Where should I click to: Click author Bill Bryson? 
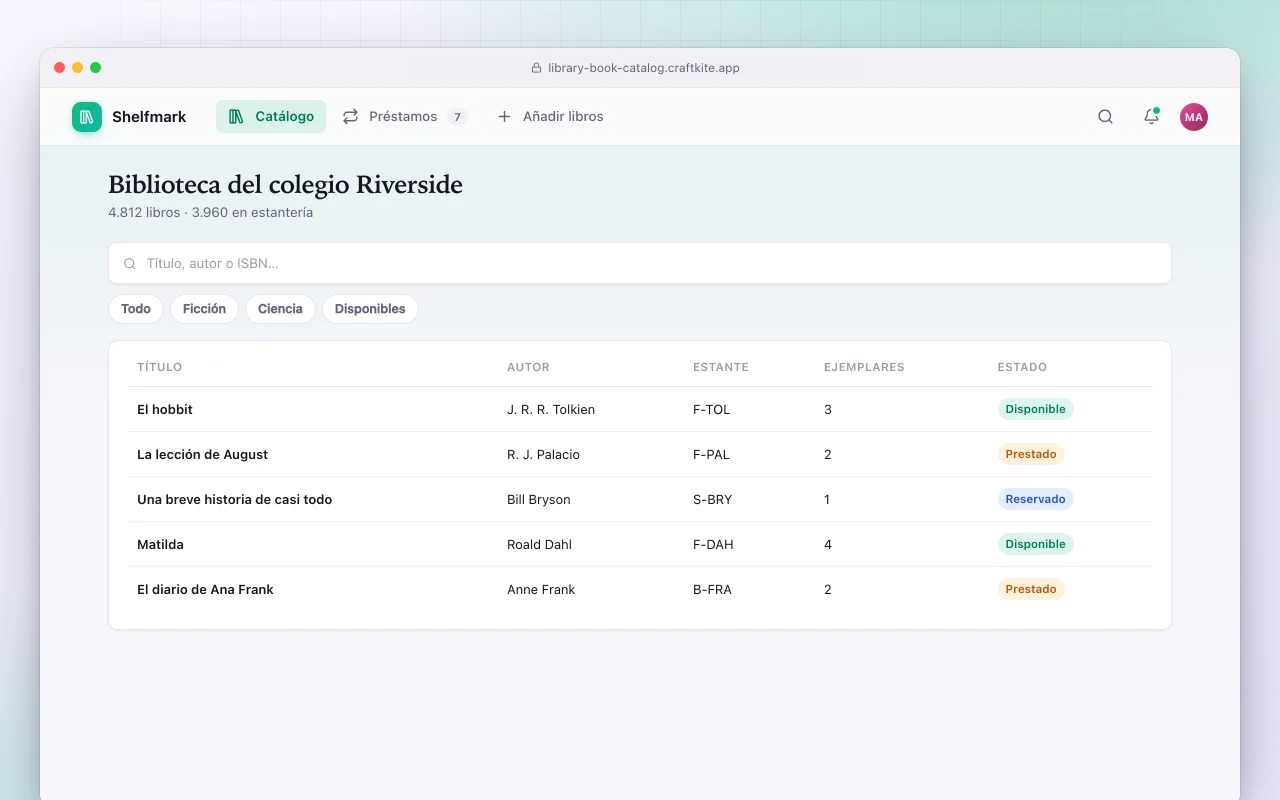pyautogui.click(x=539, y=499)
